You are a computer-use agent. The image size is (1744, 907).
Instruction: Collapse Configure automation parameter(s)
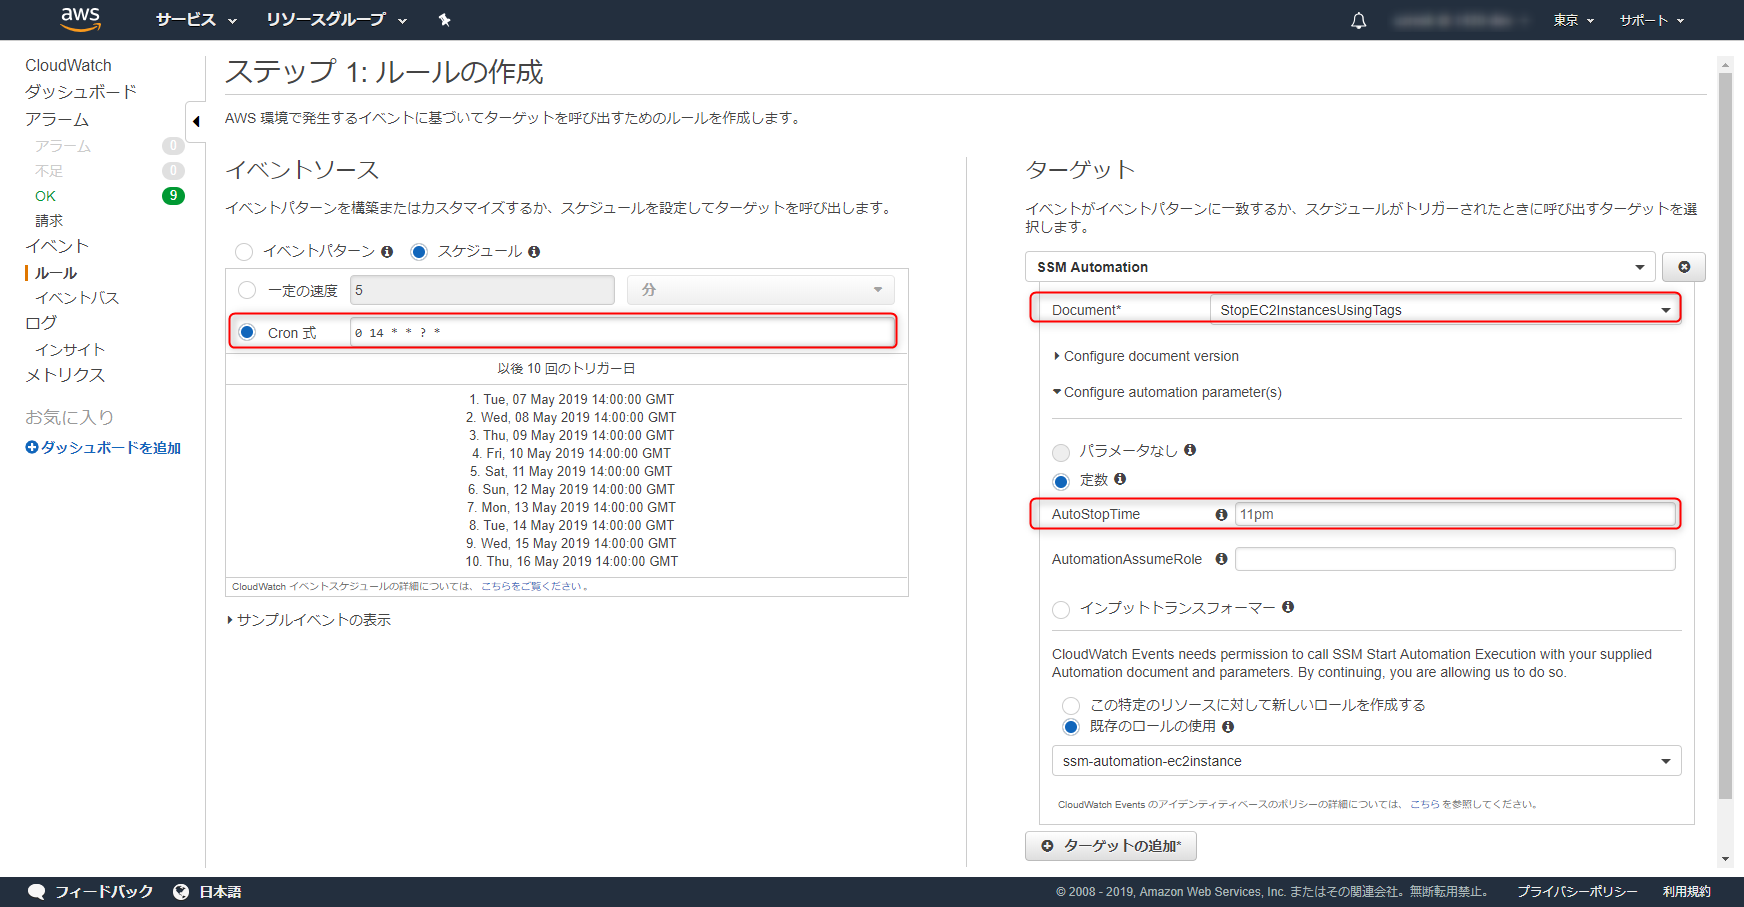tap(1167, 392)
